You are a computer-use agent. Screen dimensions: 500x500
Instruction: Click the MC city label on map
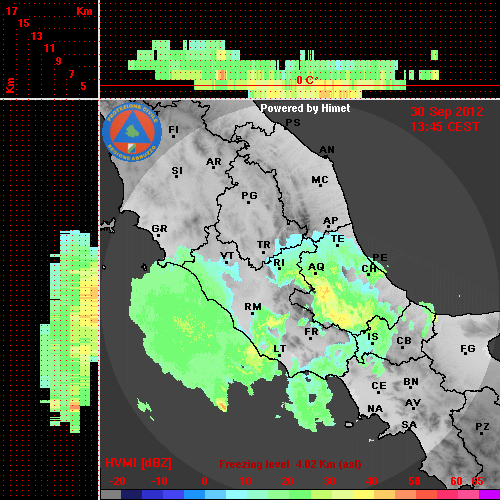[320, 180]
